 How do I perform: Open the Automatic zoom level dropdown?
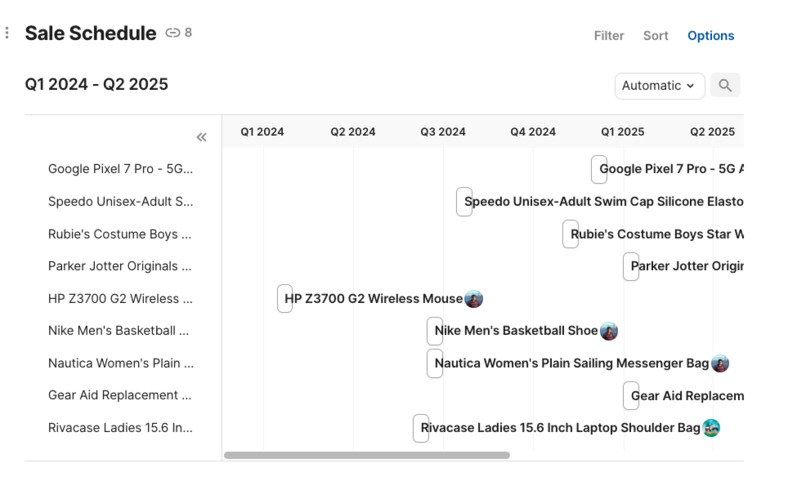tap(660, 86)
